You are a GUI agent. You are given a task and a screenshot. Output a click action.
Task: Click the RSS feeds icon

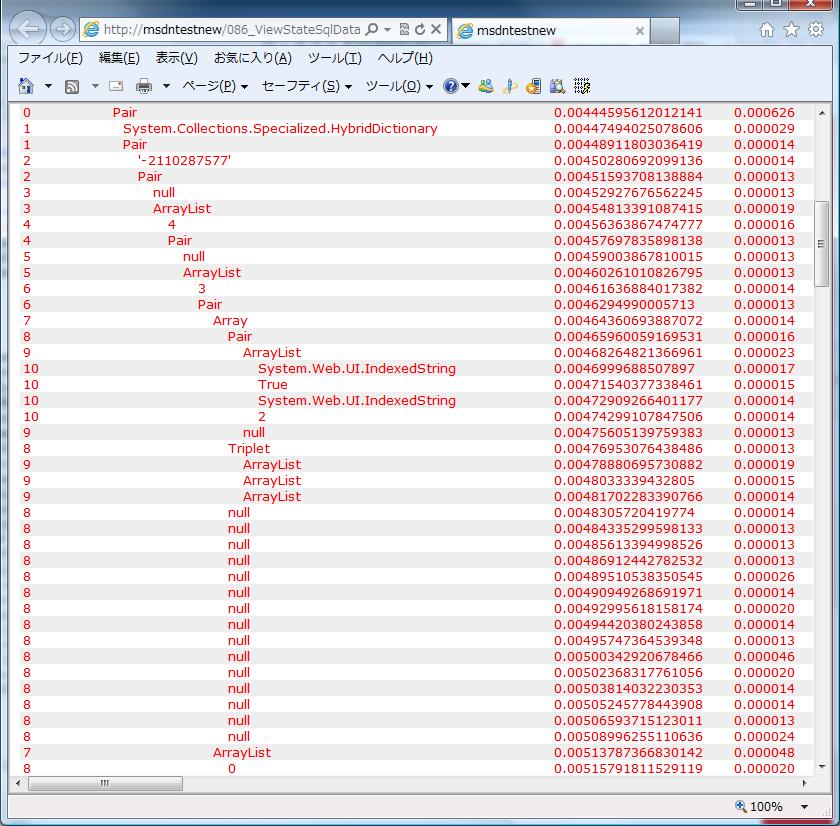(72, 87)
